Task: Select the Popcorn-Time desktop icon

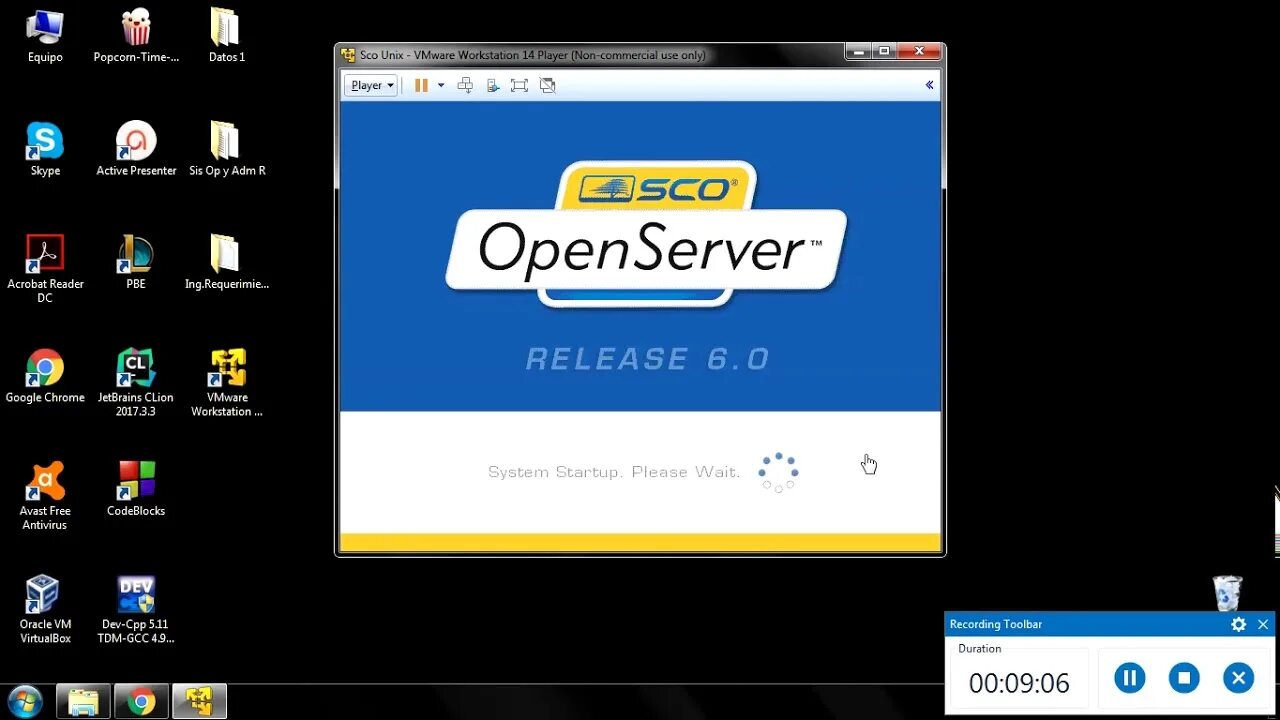Action: tap(136, 36)
